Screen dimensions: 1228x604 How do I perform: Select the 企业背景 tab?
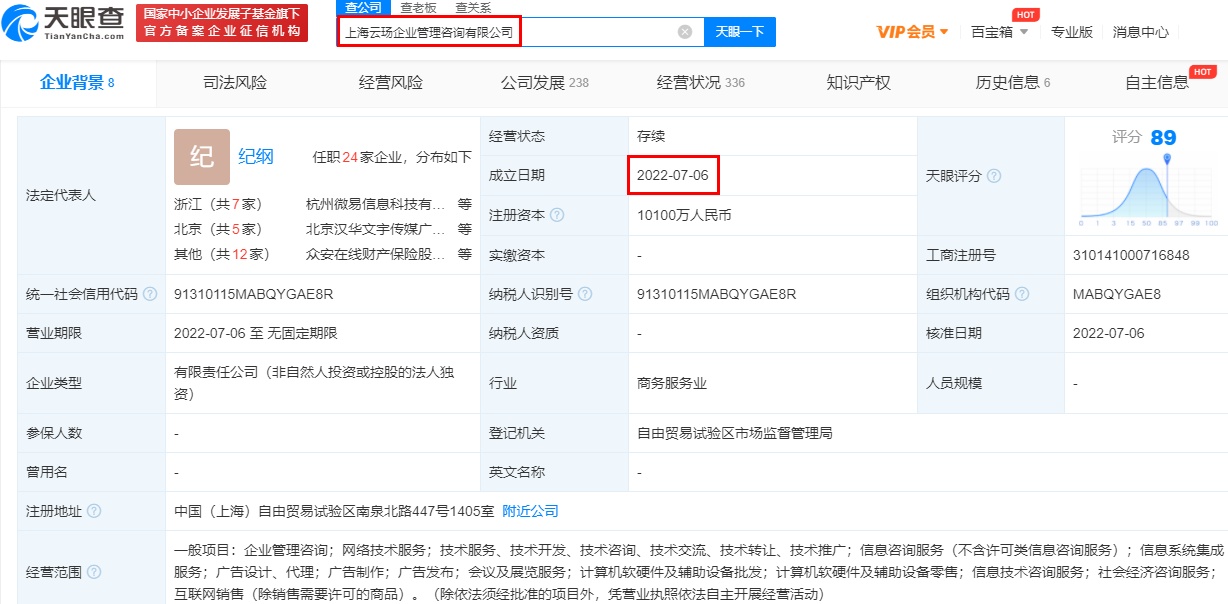[x=77, y=83]
